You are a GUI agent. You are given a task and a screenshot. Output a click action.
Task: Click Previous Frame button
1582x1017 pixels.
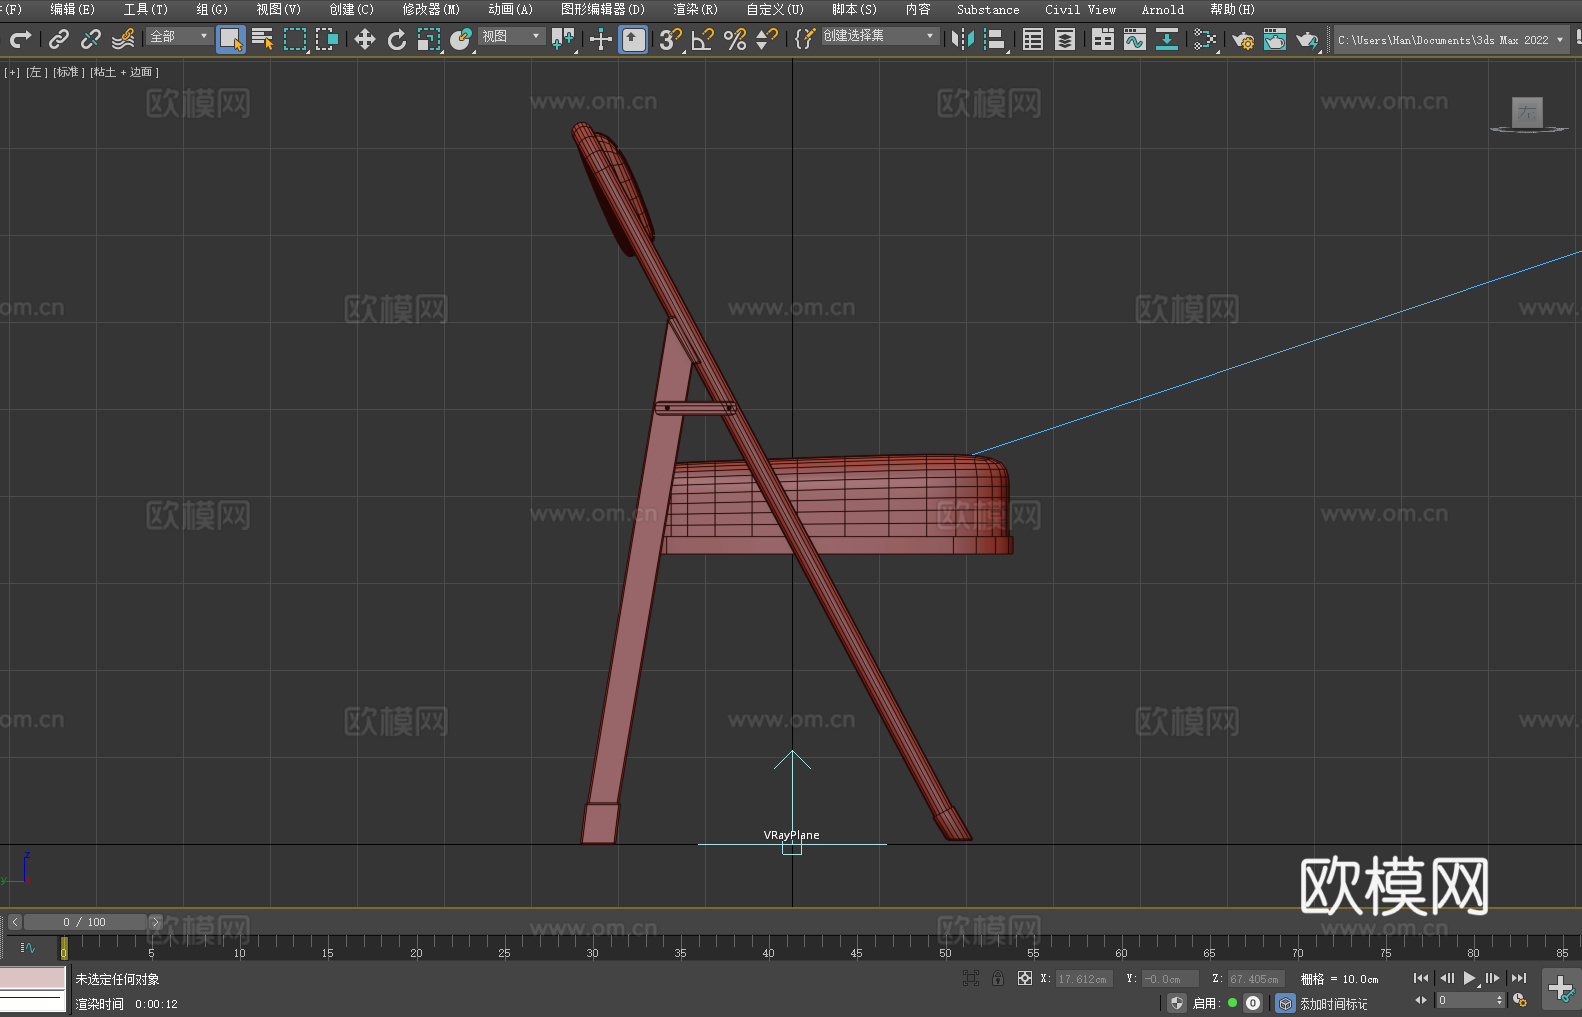pos(1446,978)
